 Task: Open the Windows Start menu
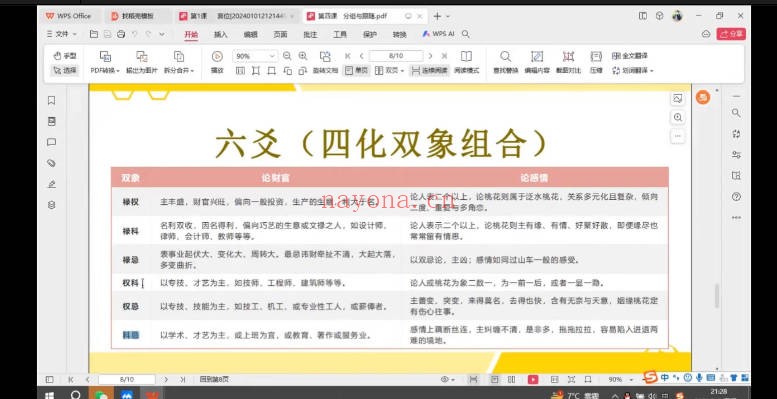point(49,395)
